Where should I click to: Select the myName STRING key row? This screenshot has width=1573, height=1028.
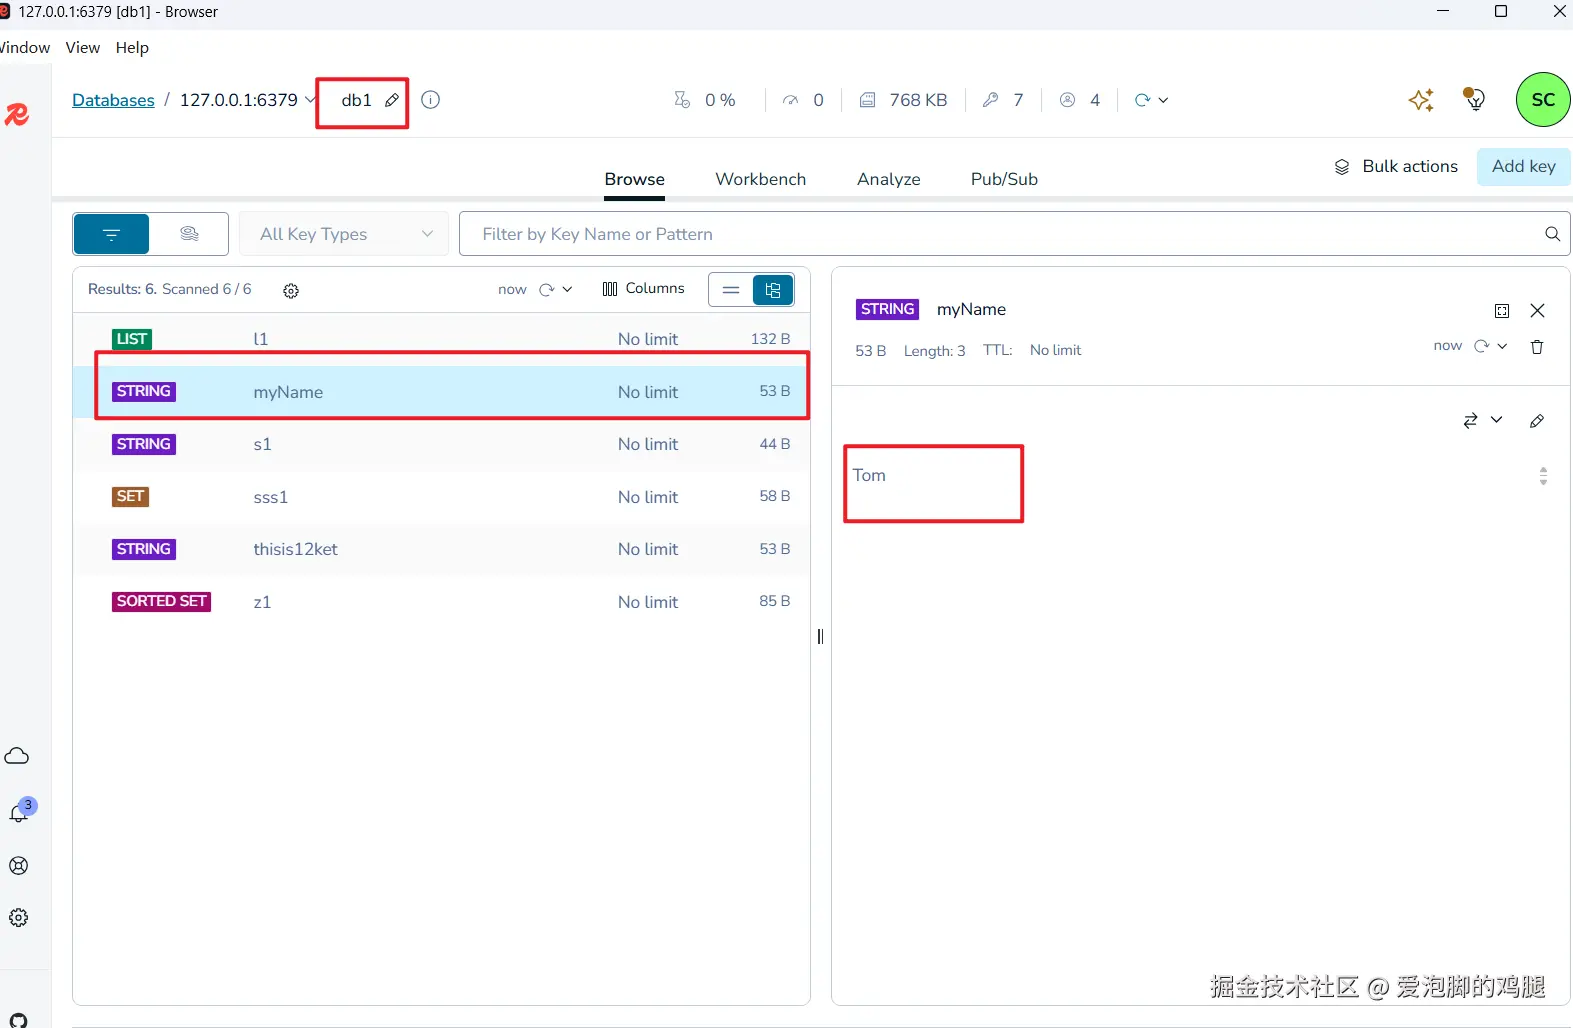pyautogui.click(x=441, y=392)
